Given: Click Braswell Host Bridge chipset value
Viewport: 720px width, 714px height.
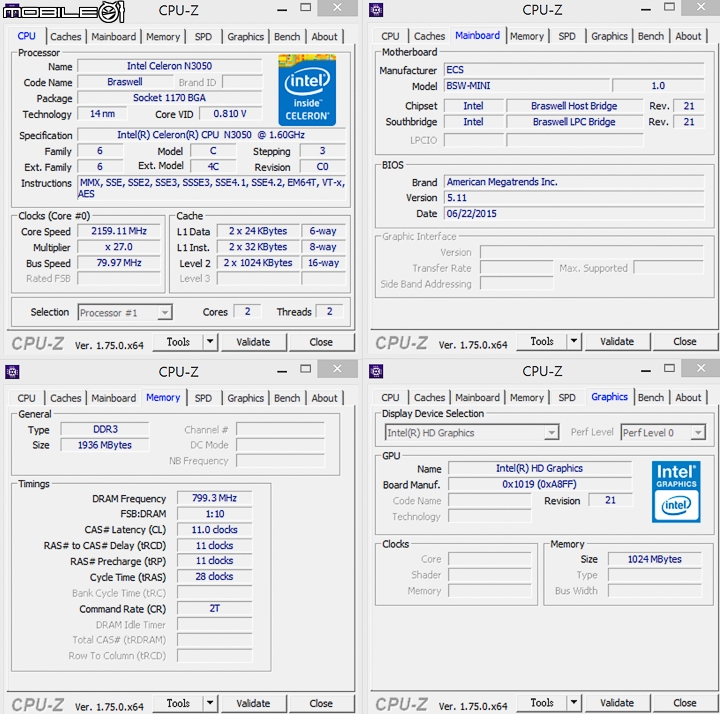Looking at the screenshot, I should (x=574, y=106).
